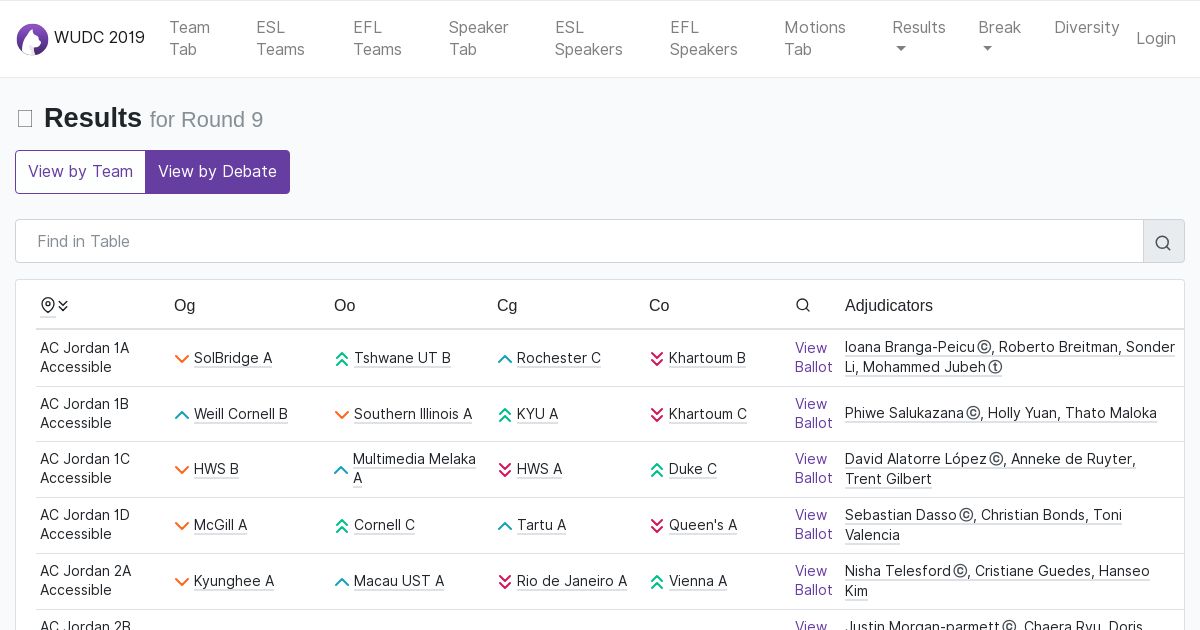Screen dimensions: 1200x630
Task: Click the chair icon after Ioana Branga-Peicu
Action: point(984,348)
